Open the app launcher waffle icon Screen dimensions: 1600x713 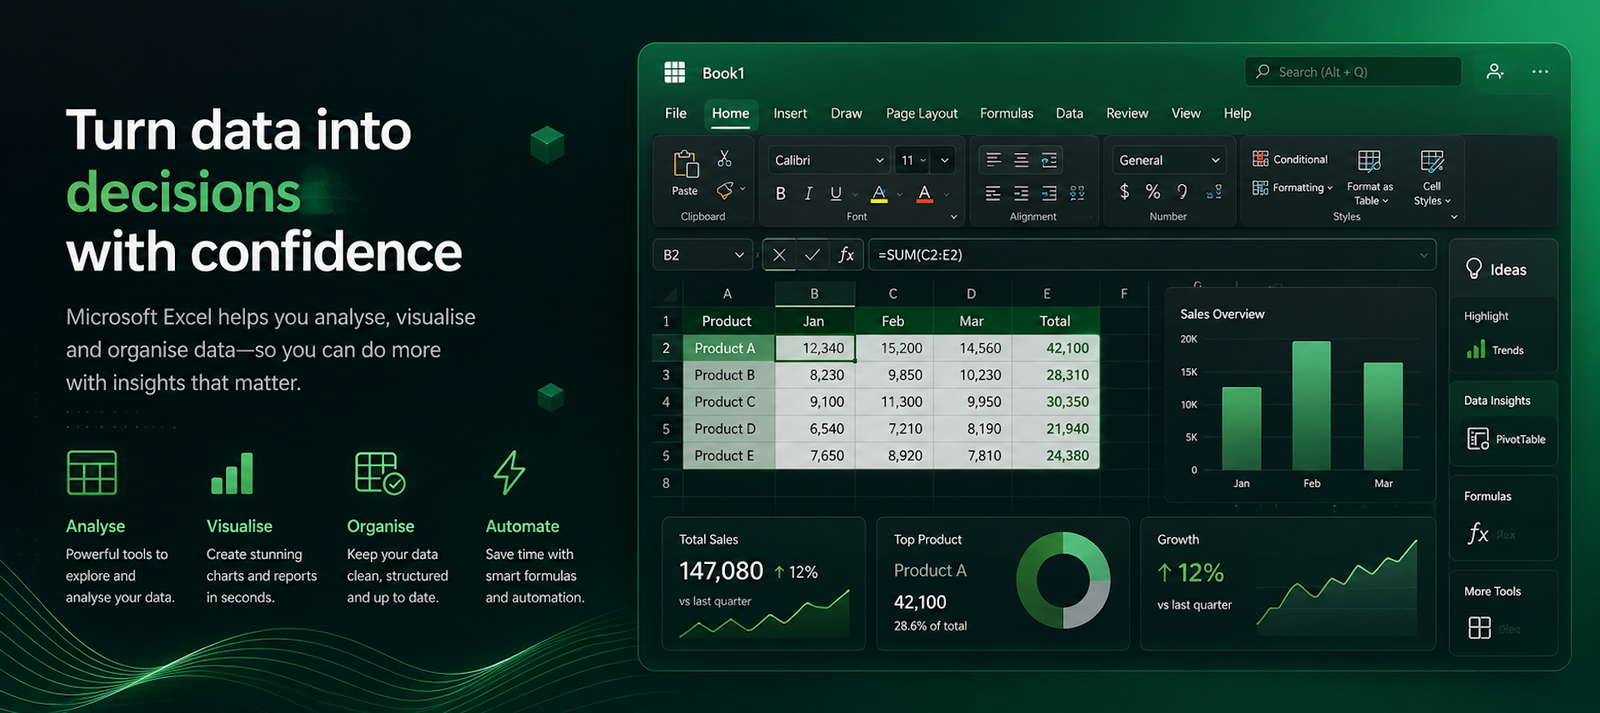[675, 72]
